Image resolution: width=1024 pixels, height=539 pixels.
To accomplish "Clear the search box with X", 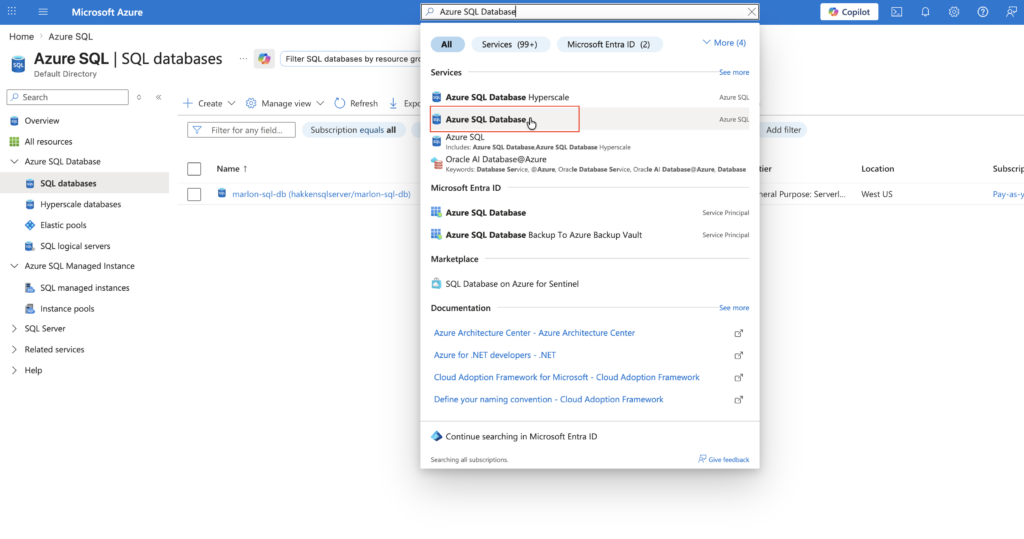I will tap(752, 12).
